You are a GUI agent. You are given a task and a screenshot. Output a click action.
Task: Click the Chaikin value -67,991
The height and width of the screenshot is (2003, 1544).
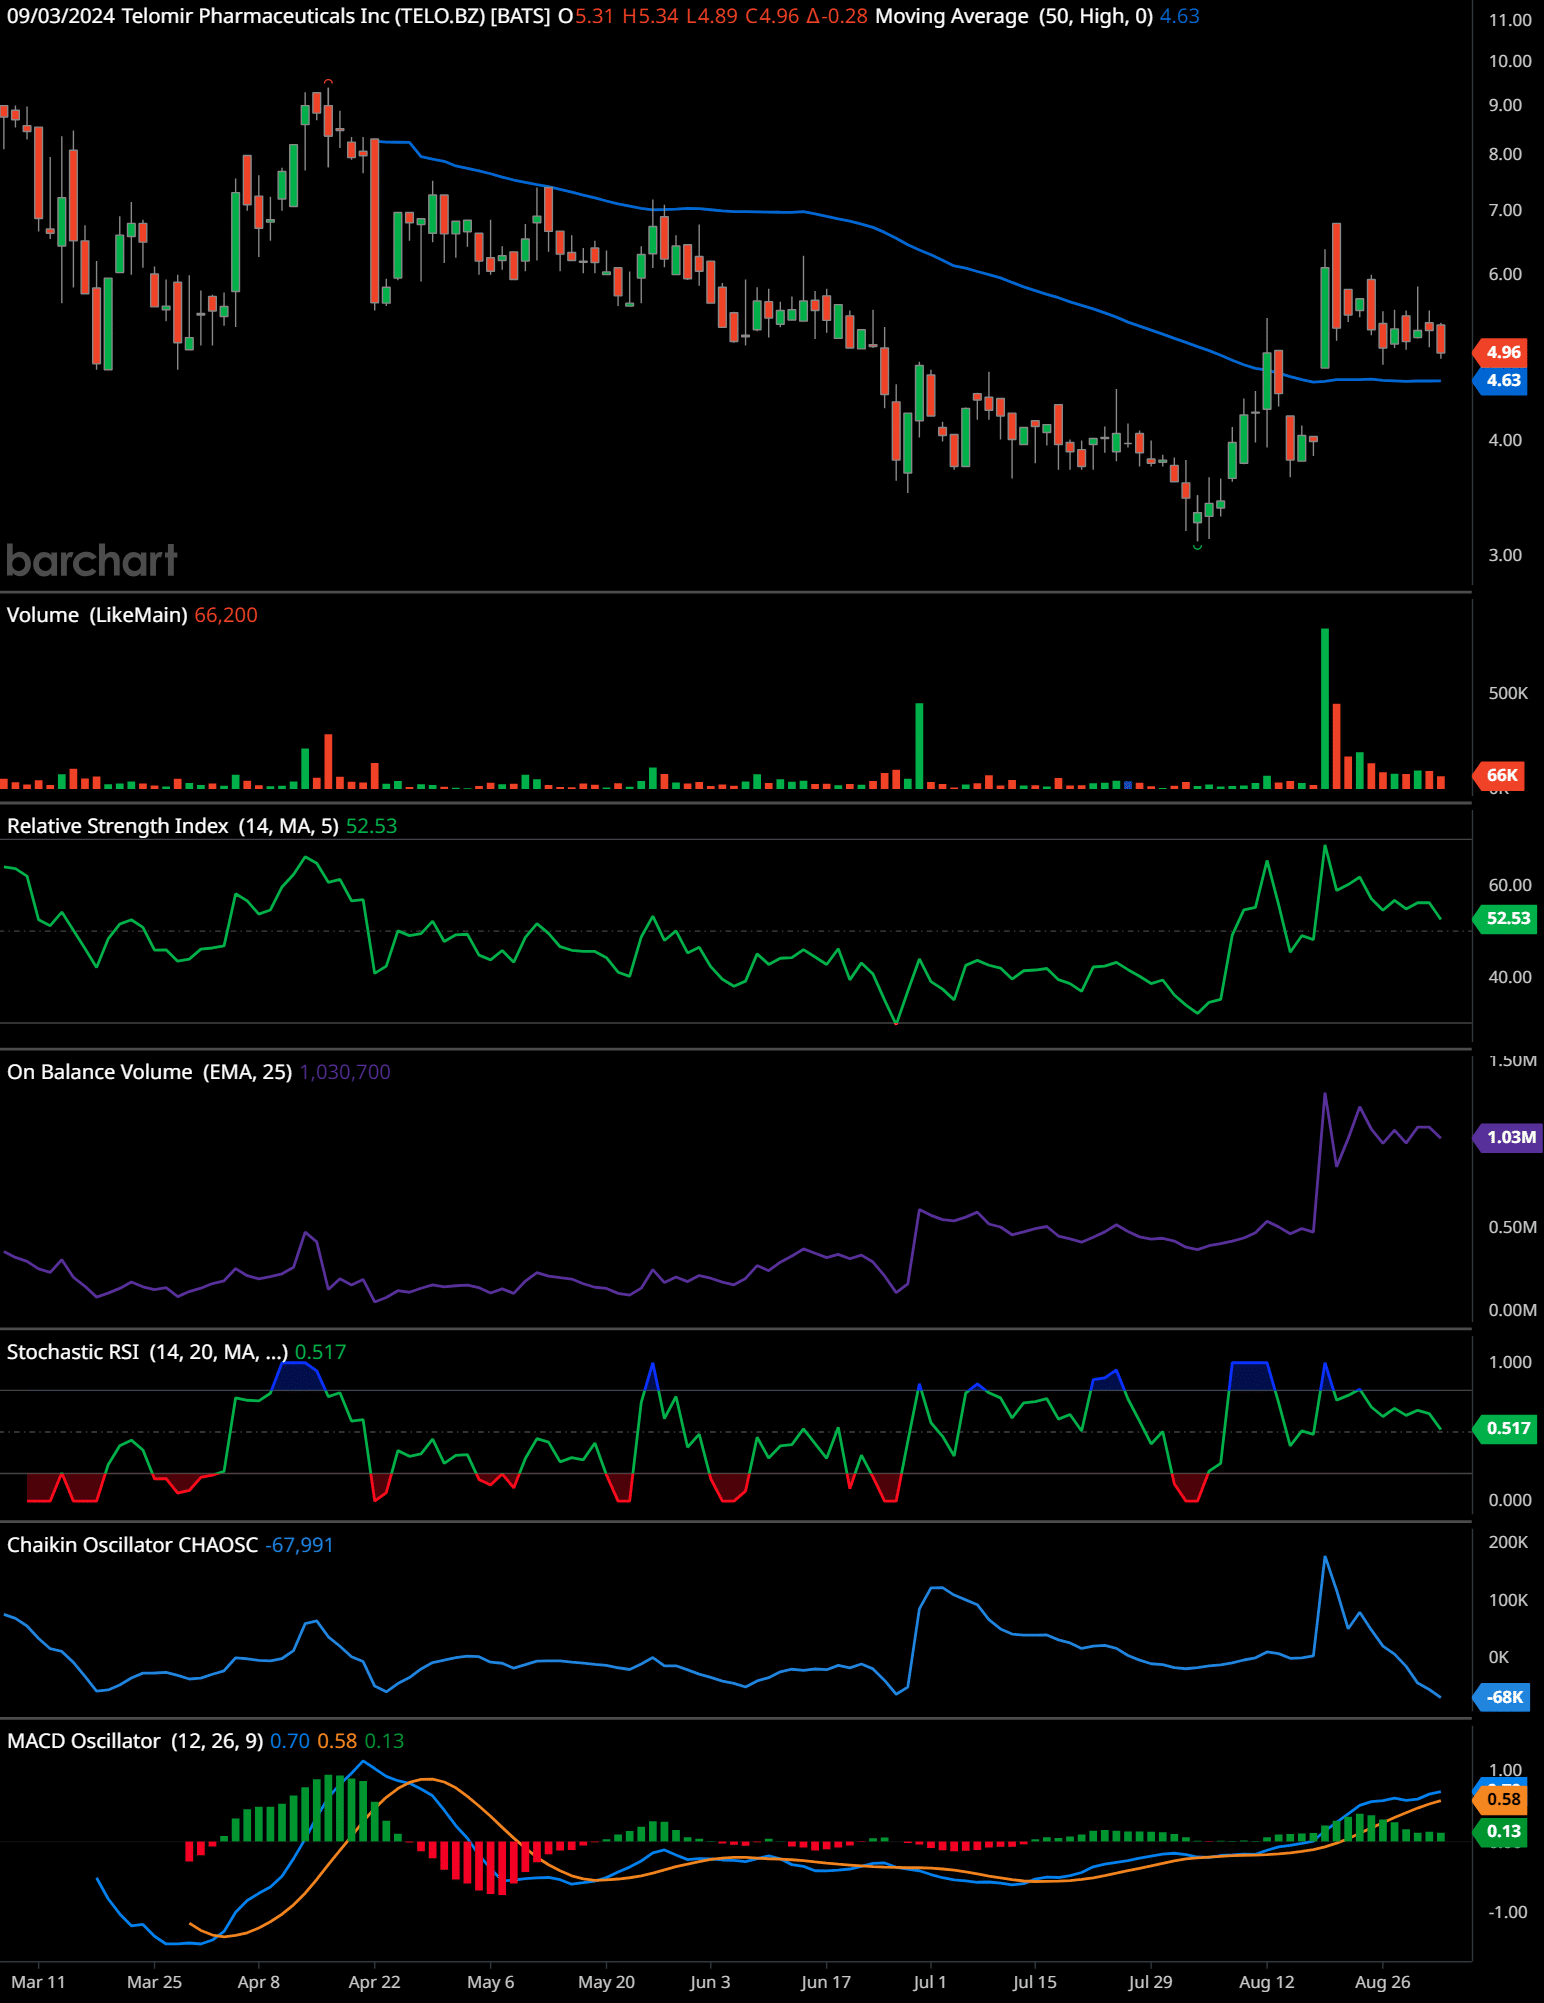[x=299, y=1545]
